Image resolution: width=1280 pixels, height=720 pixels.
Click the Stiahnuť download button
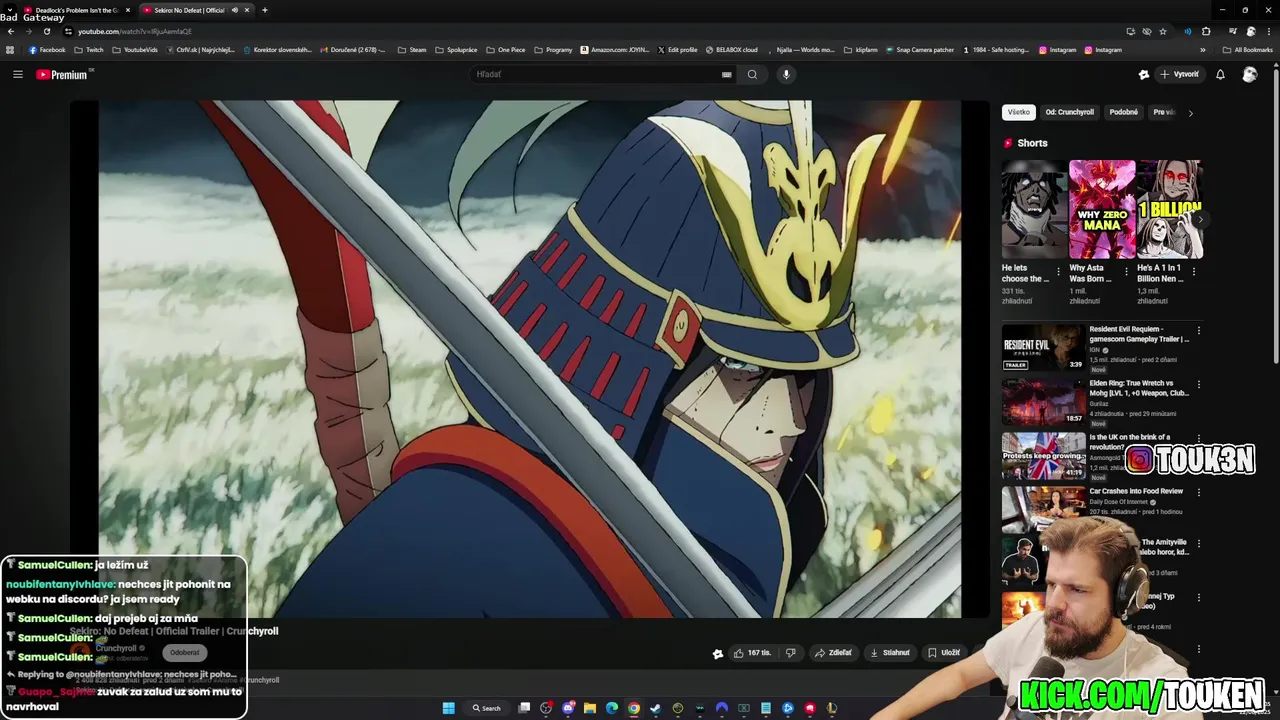(x=890, y=653)
